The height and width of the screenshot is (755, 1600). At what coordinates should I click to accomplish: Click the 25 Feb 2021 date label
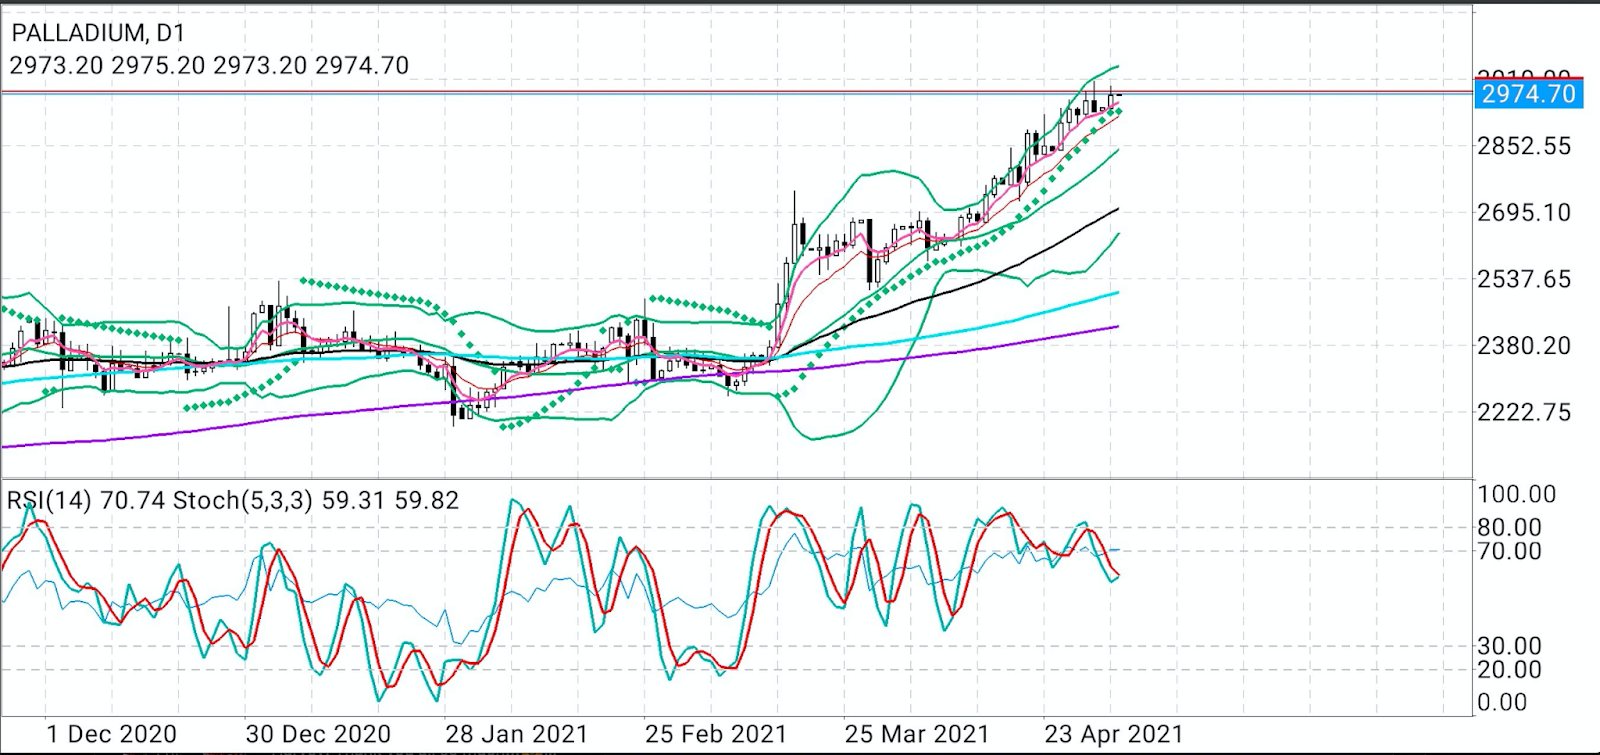pos(716,734)
